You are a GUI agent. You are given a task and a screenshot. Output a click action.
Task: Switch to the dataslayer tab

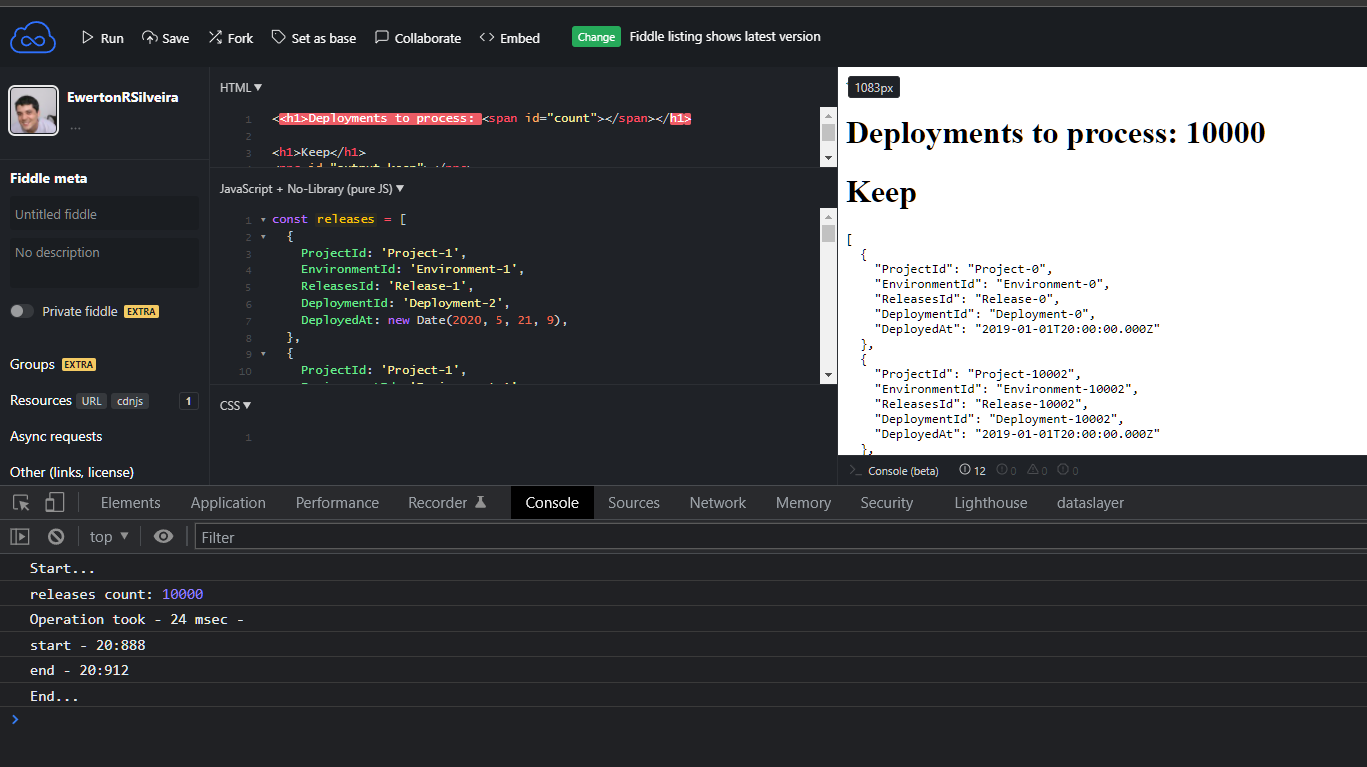[1090, 503]
